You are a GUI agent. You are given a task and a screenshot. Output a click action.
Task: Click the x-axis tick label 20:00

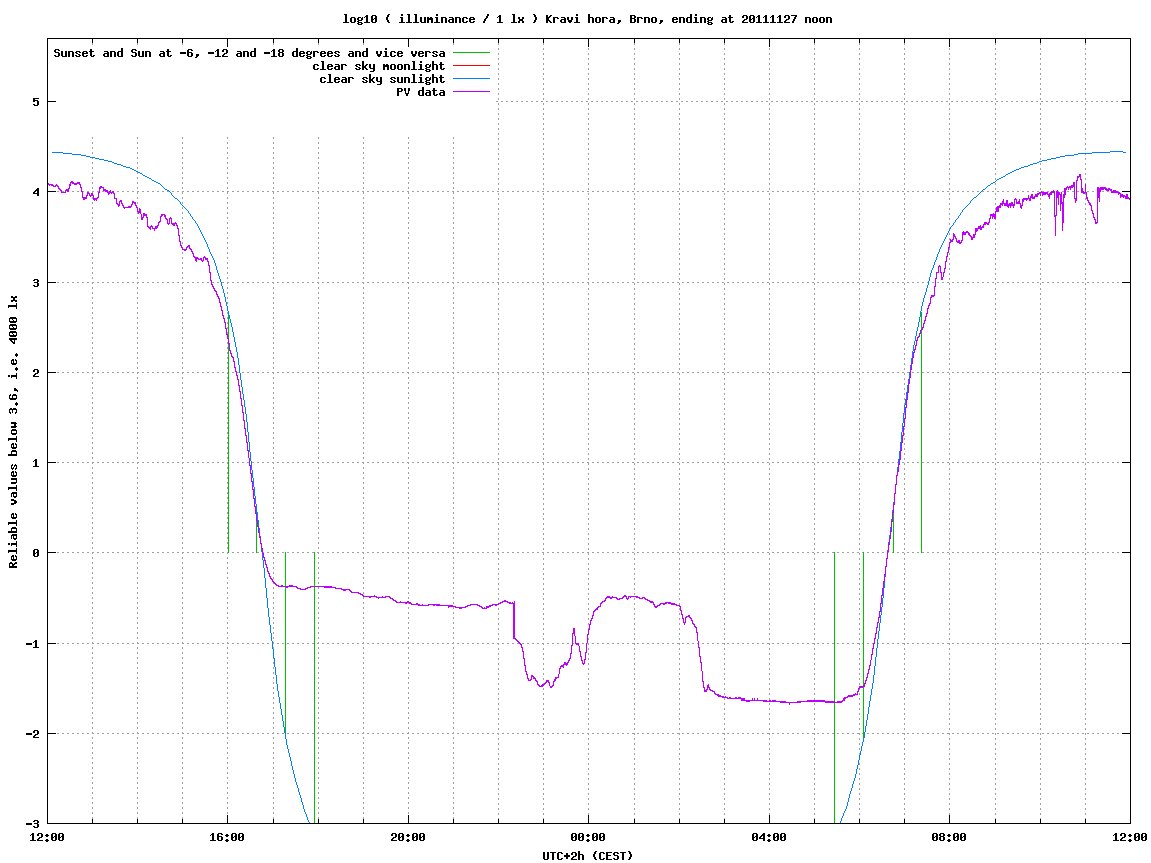point(408,837)
